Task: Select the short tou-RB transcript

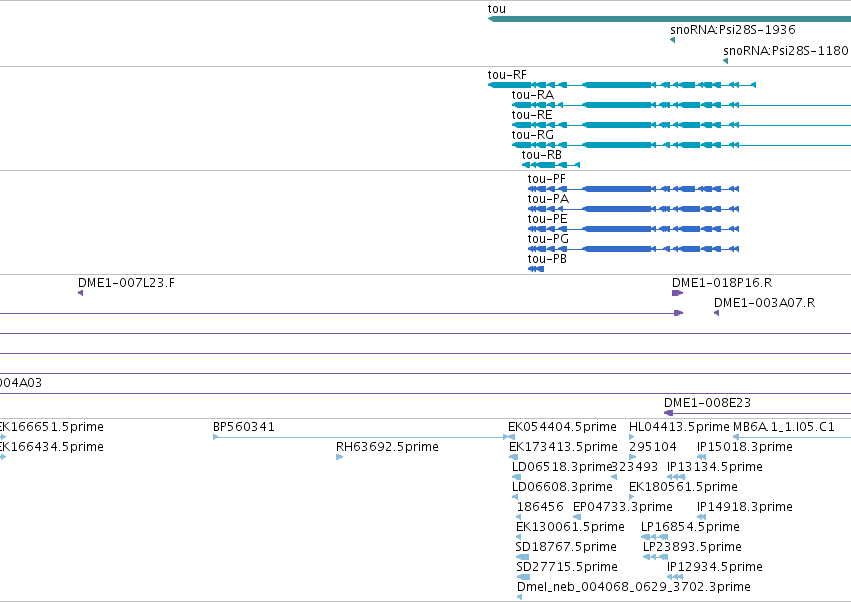Action: coord(551,165)
